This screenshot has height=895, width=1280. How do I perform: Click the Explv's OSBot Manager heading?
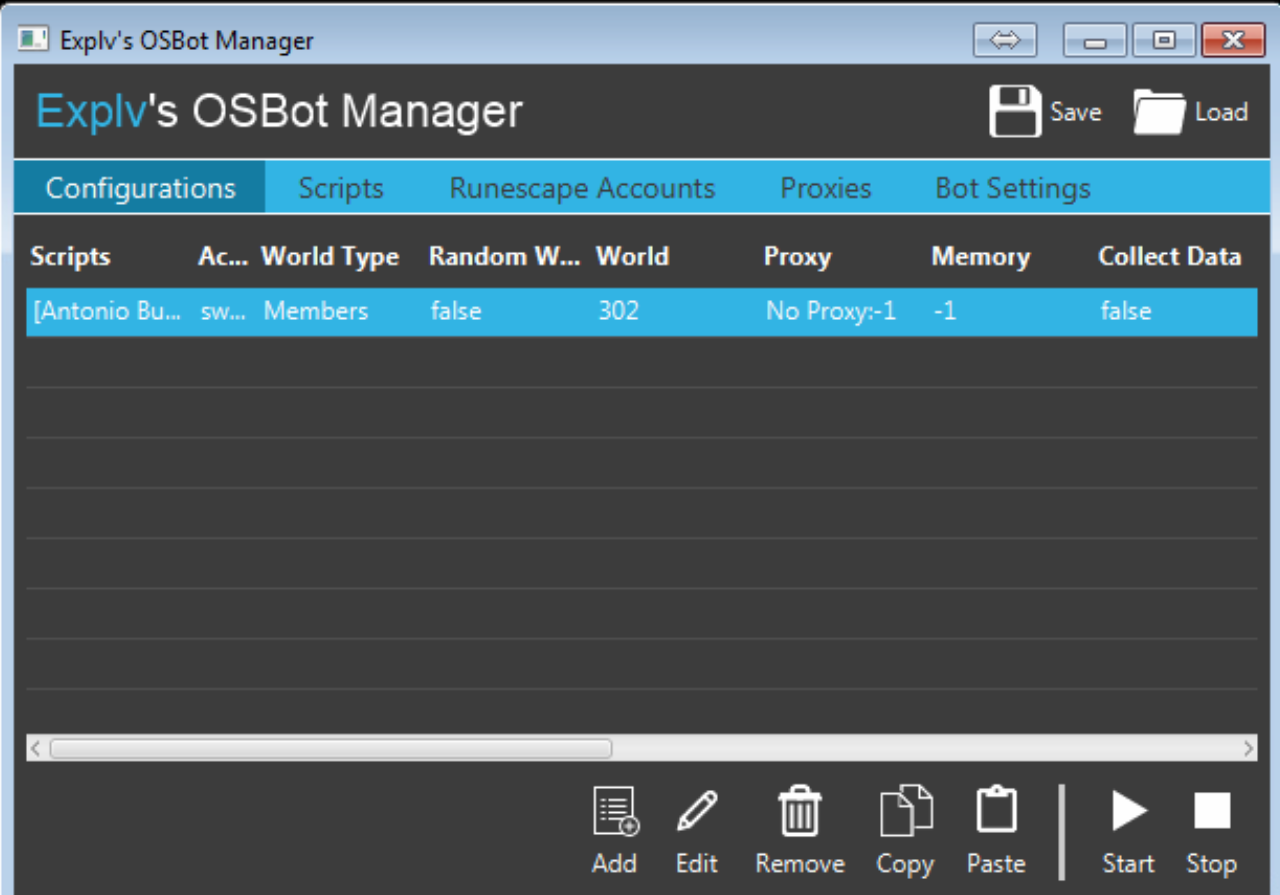click(279, 112)
